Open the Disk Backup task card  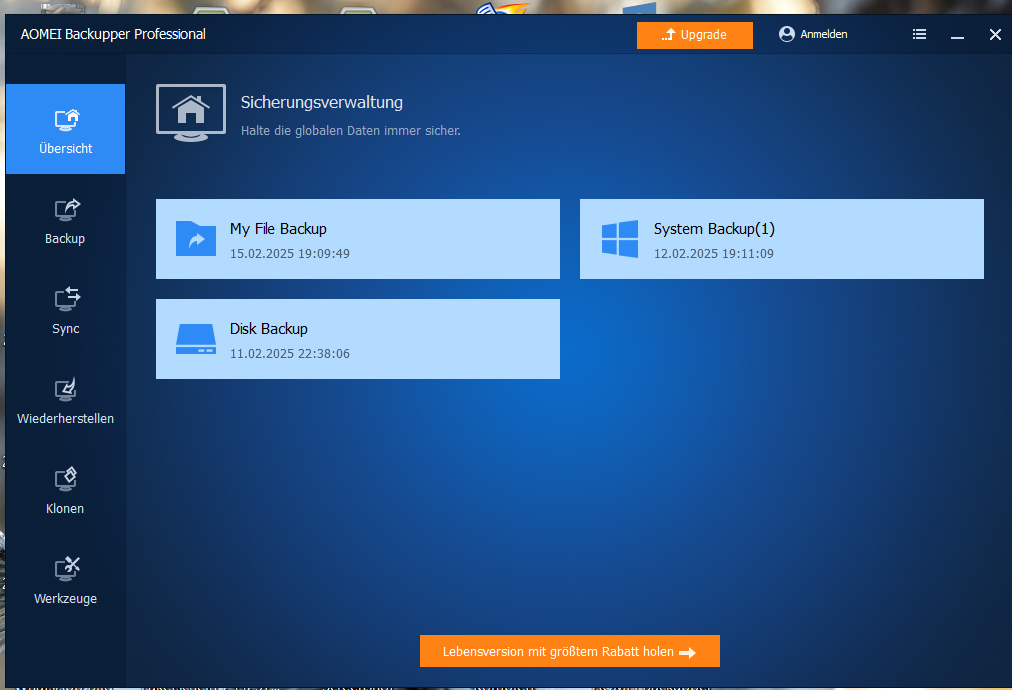358,339
